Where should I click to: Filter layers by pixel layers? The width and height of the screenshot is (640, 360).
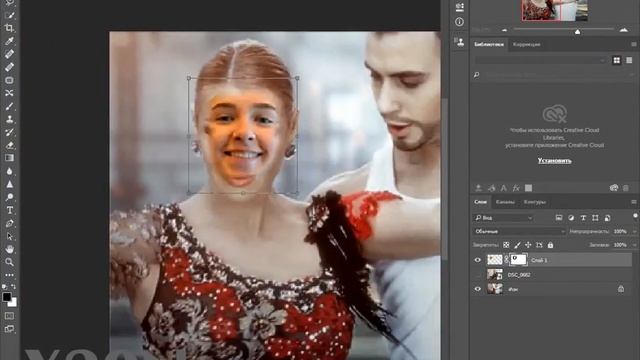(x=559, y=218)
